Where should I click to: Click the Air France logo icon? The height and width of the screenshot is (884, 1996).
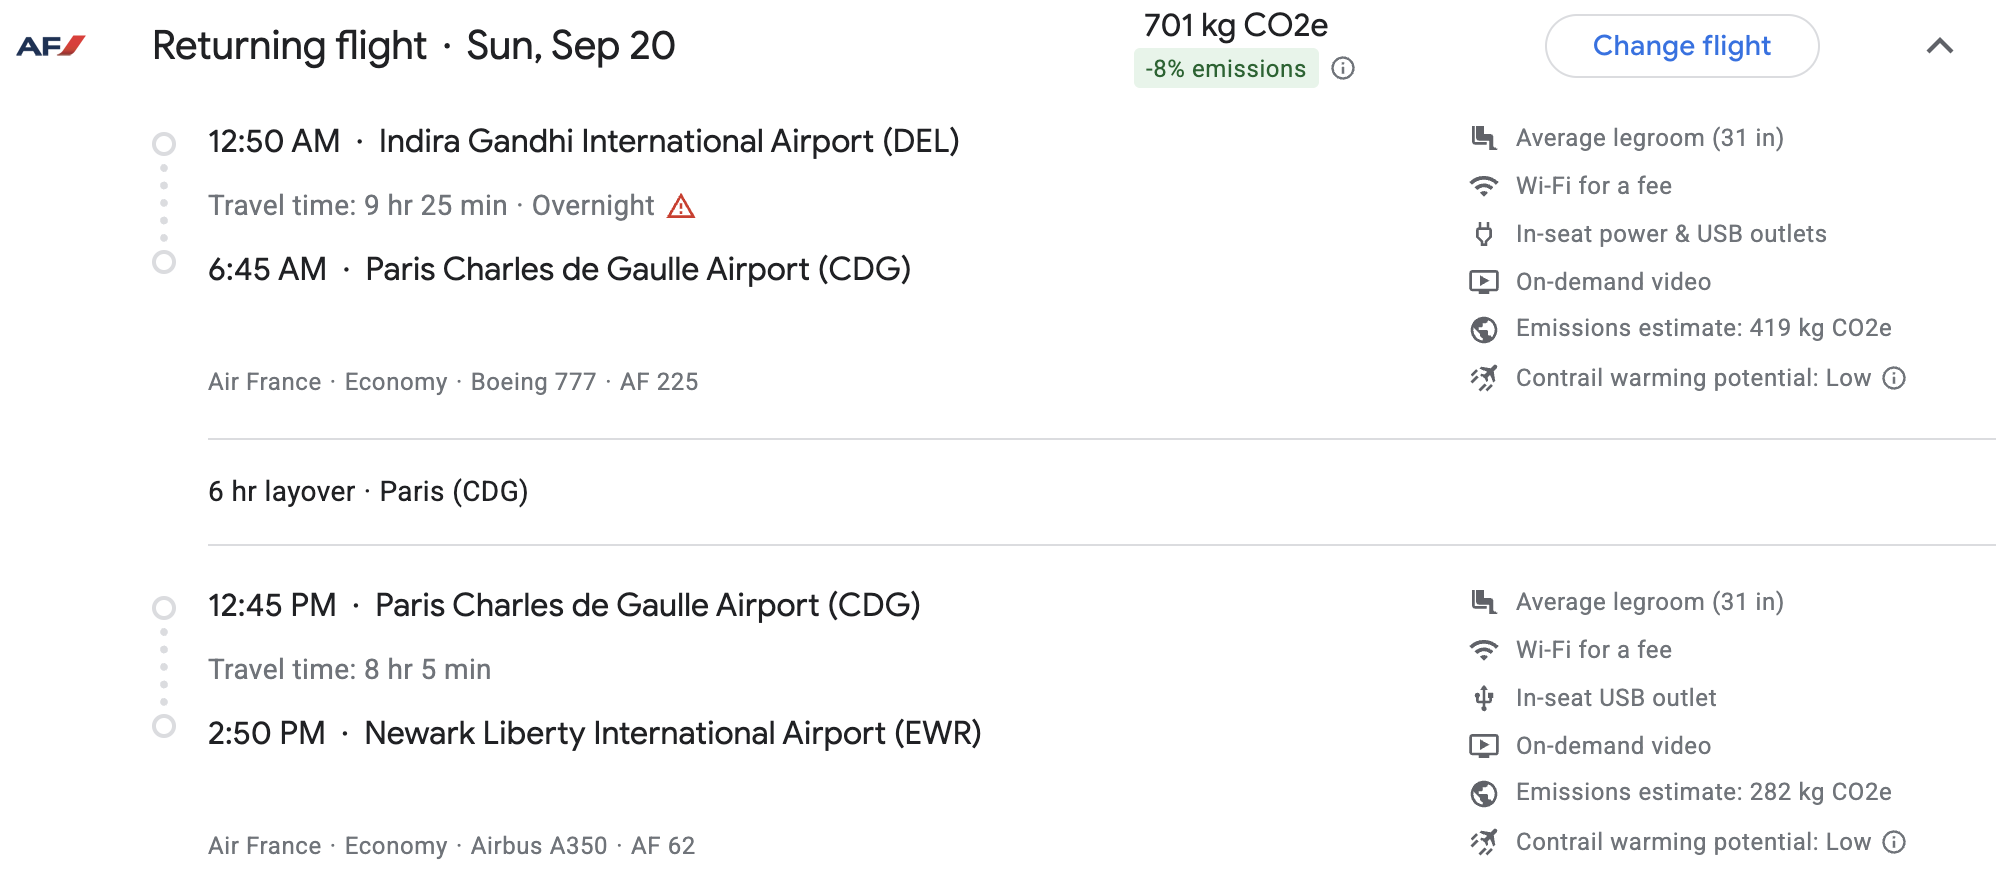point(51,46)
